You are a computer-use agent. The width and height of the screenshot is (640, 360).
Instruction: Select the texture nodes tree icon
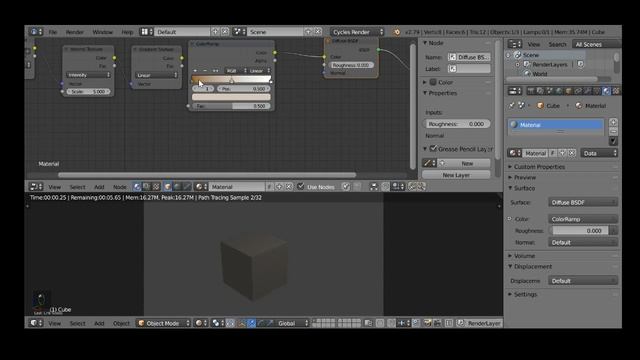[x=156, y=187]
